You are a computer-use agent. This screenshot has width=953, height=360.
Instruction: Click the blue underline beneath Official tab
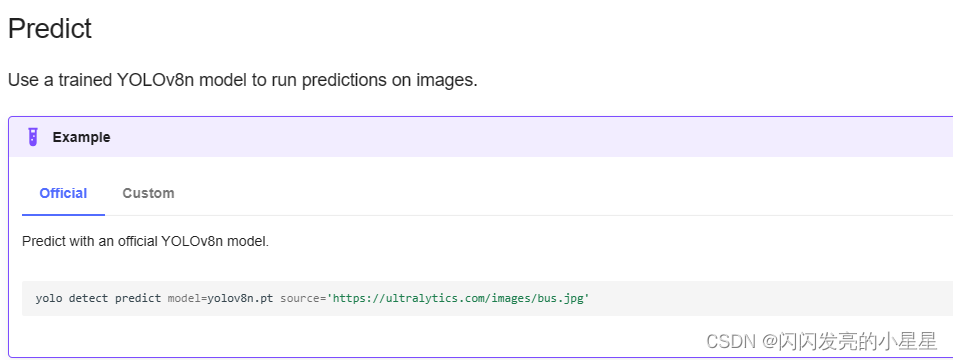click(x=63, y=215)
